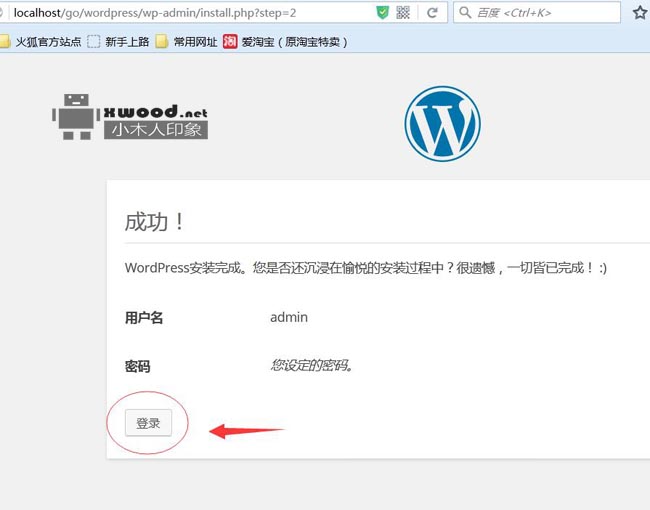Click the QR code icon in address bar
The width and height of the screenshot is (650, 510).
403,12
